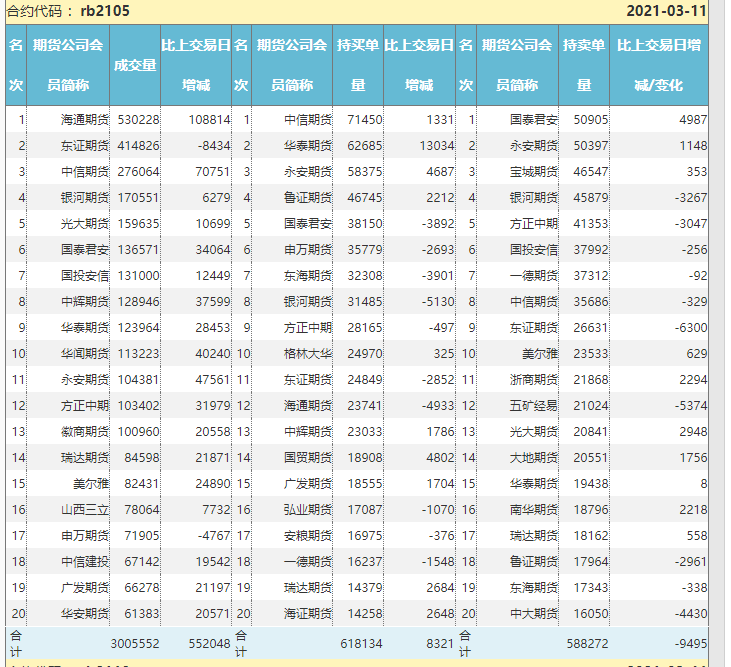
Task: Click long change total 8321
Action: (440, 644)
